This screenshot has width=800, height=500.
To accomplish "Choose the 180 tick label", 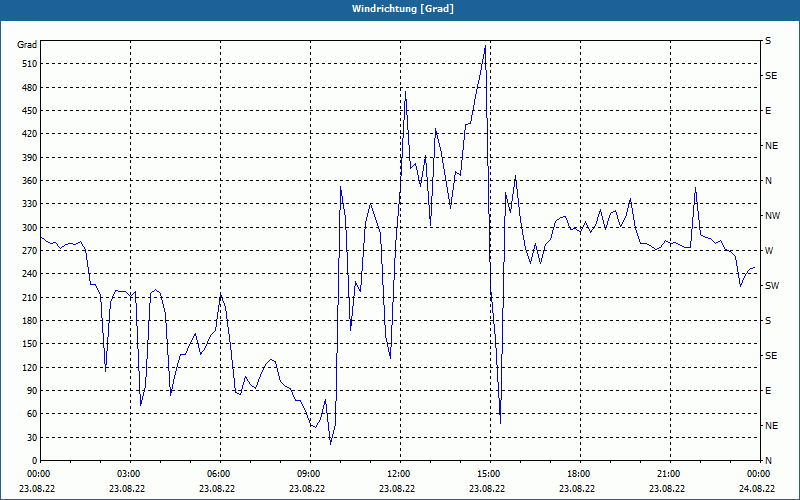I will coord(31,321).
